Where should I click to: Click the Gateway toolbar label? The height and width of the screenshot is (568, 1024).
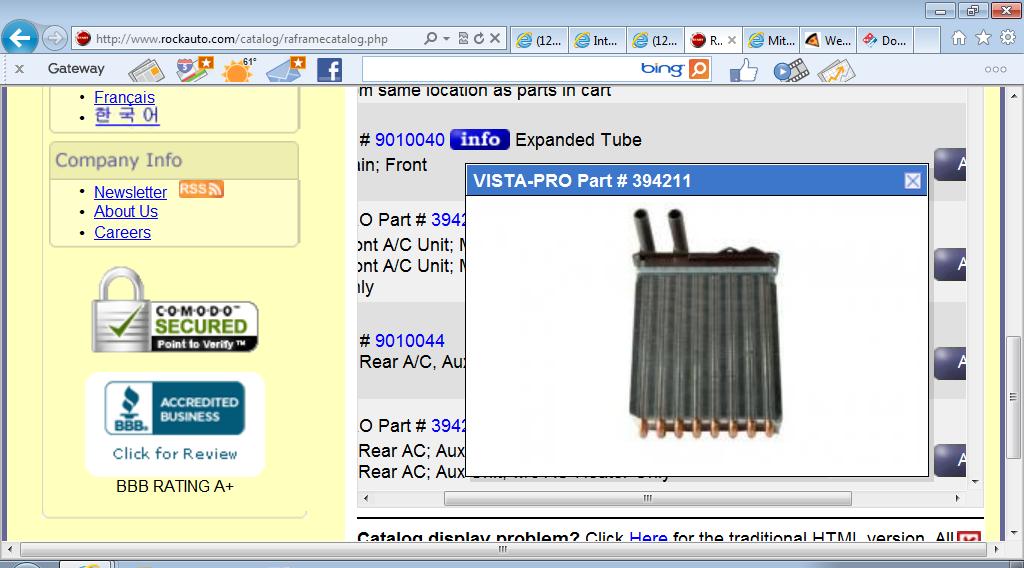coord(76,69)
